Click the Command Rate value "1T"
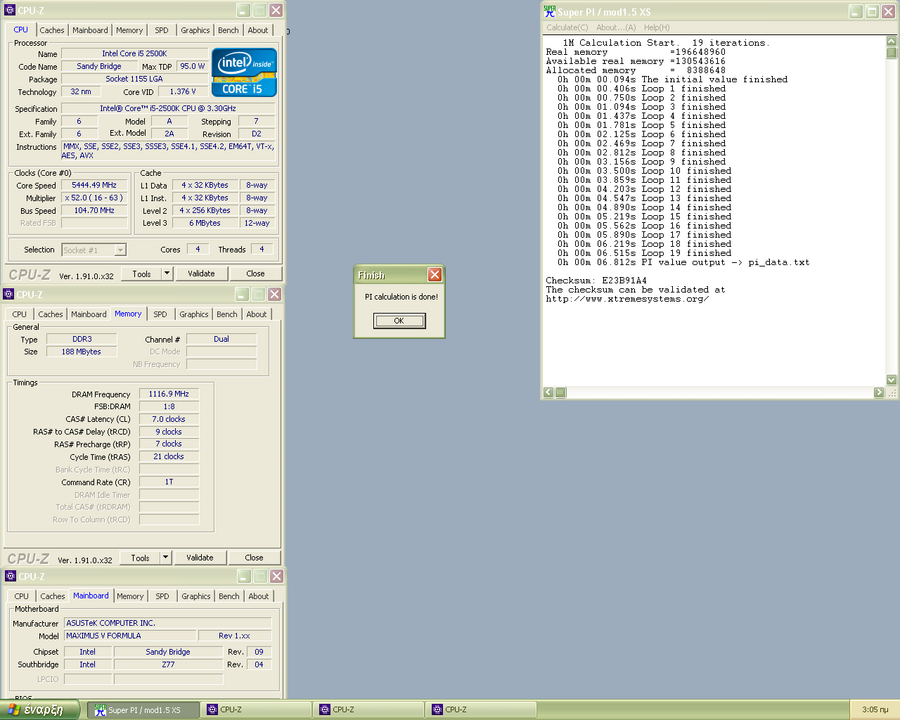The image size is (900, 720). tap(169, 482)
